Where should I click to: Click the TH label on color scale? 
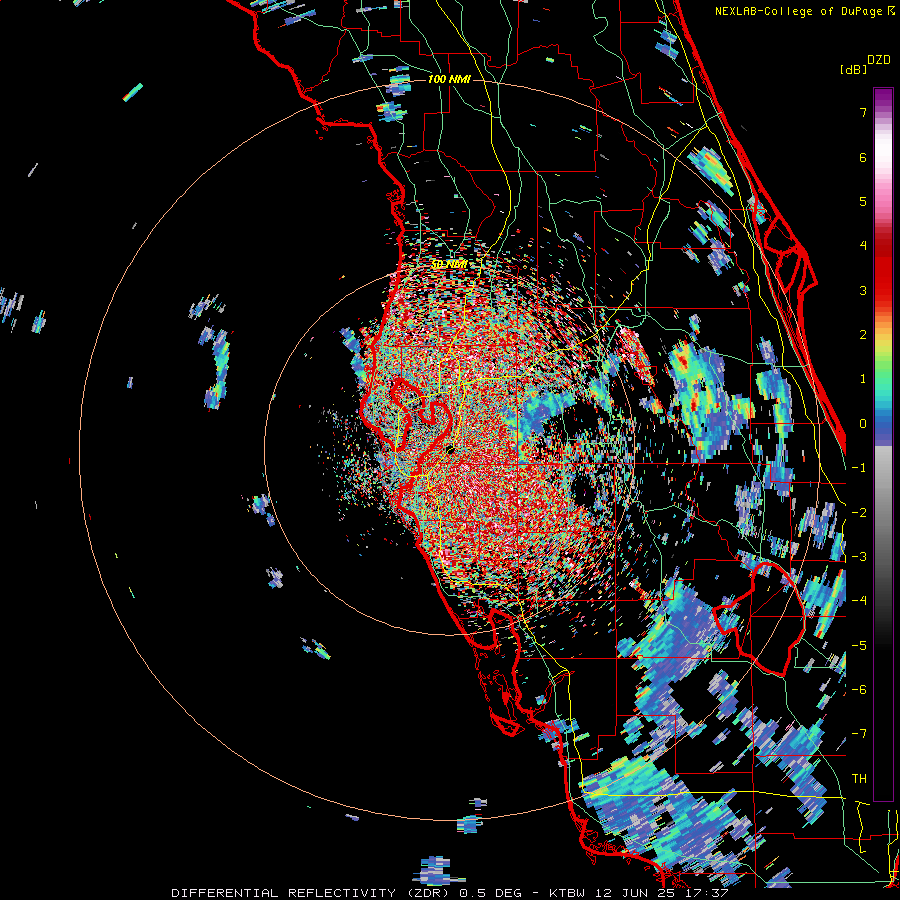(x=859, y=779)
